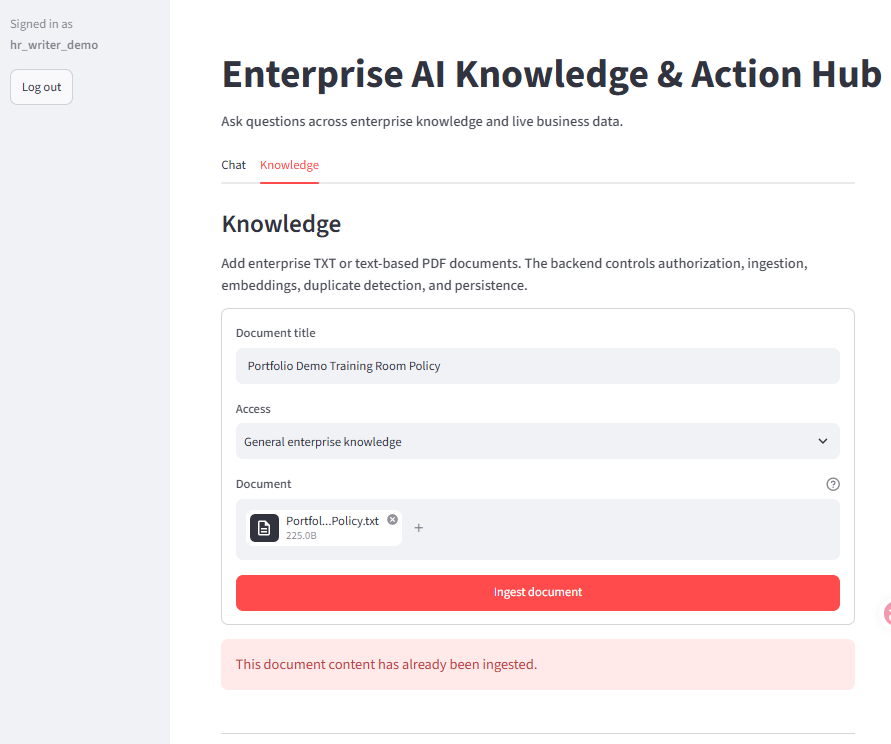Click the Enterprise AI Knowledge & Action Hub title

[x=551, y=74]
